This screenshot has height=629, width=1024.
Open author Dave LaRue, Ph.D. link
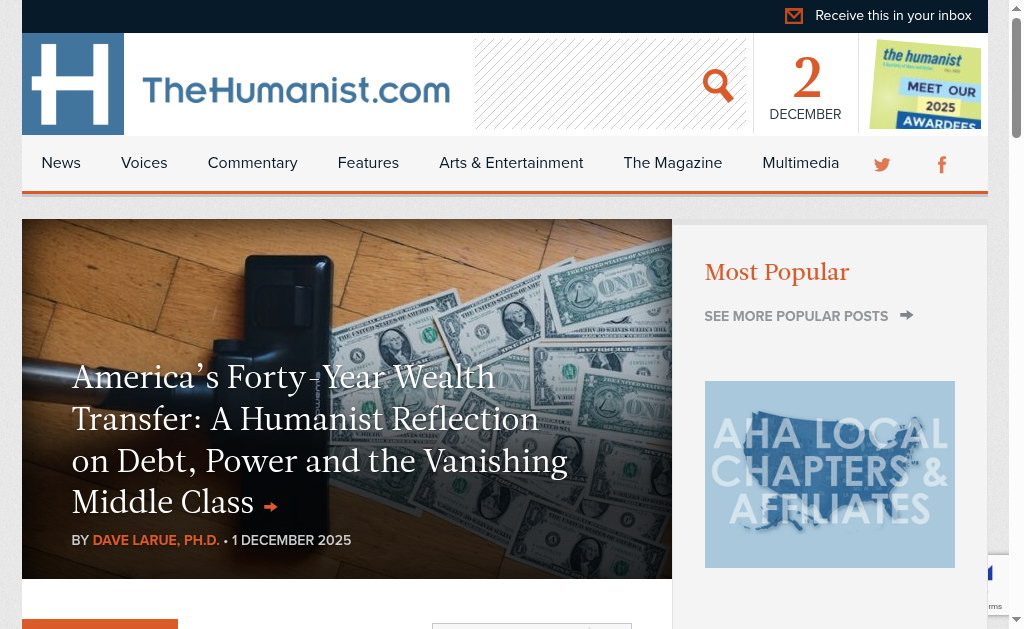[x=156, y=540]
